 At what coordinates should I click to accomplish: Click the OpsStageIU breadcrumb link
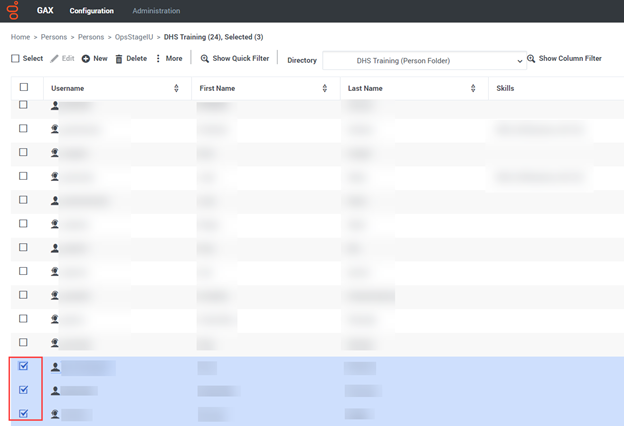pos(136,37)
